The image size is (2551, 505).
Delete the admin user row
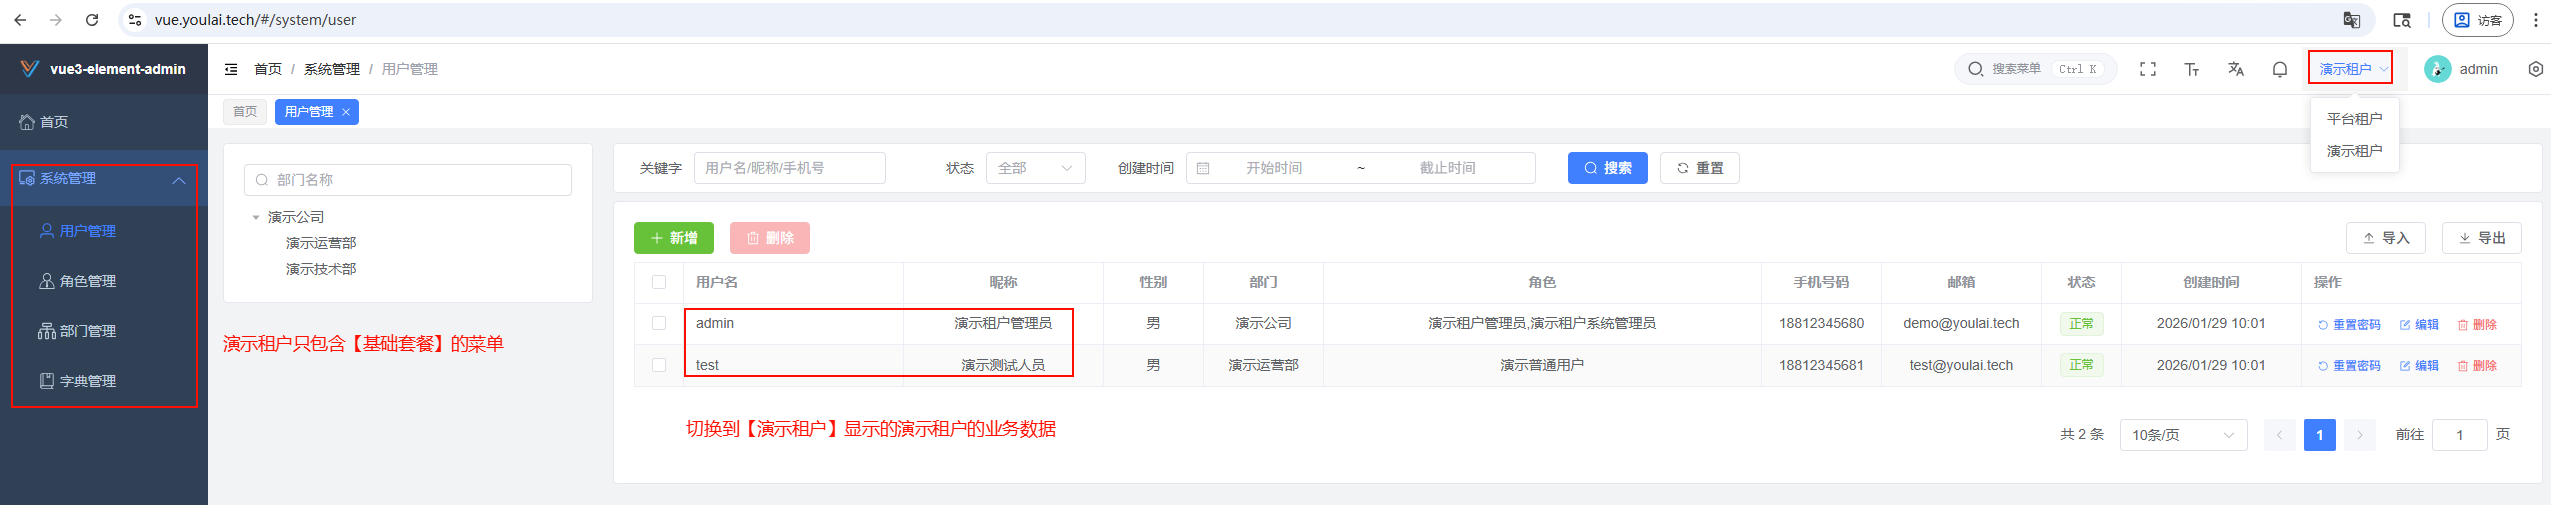point(2477,325)
